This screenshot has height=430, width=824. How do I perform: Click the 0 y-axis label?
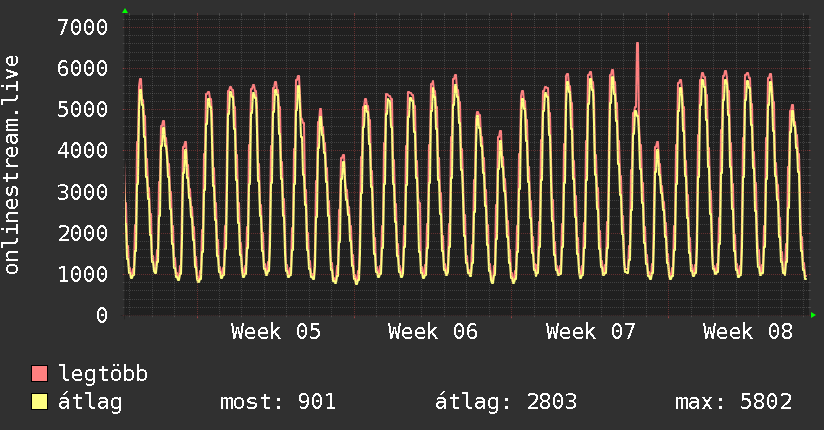point(102,315)
